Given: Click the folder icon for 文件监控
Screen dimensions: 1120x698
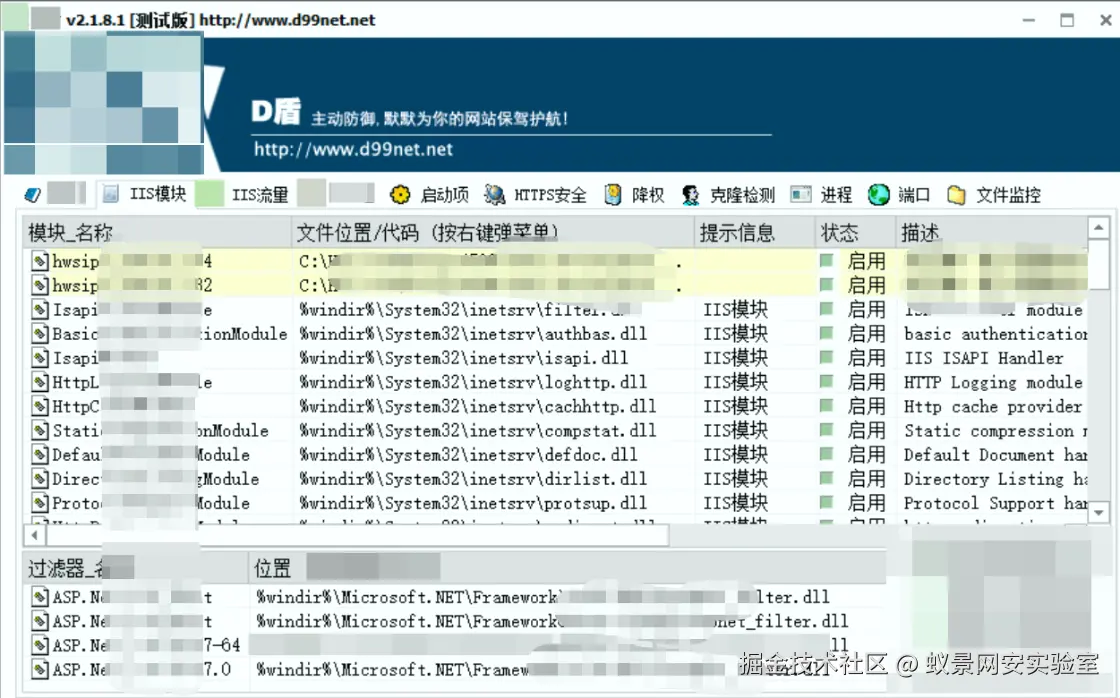Looking at the screenshot, I should (x=956, y=194).
